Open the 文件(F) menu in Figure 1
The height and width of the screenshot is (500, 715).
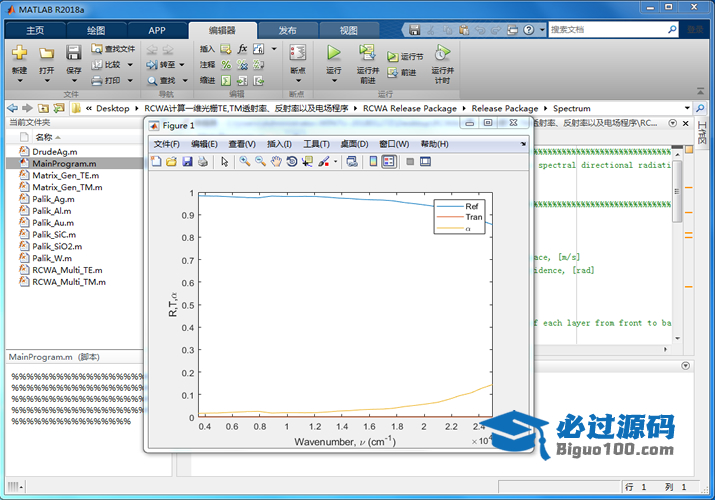[166, 144]
